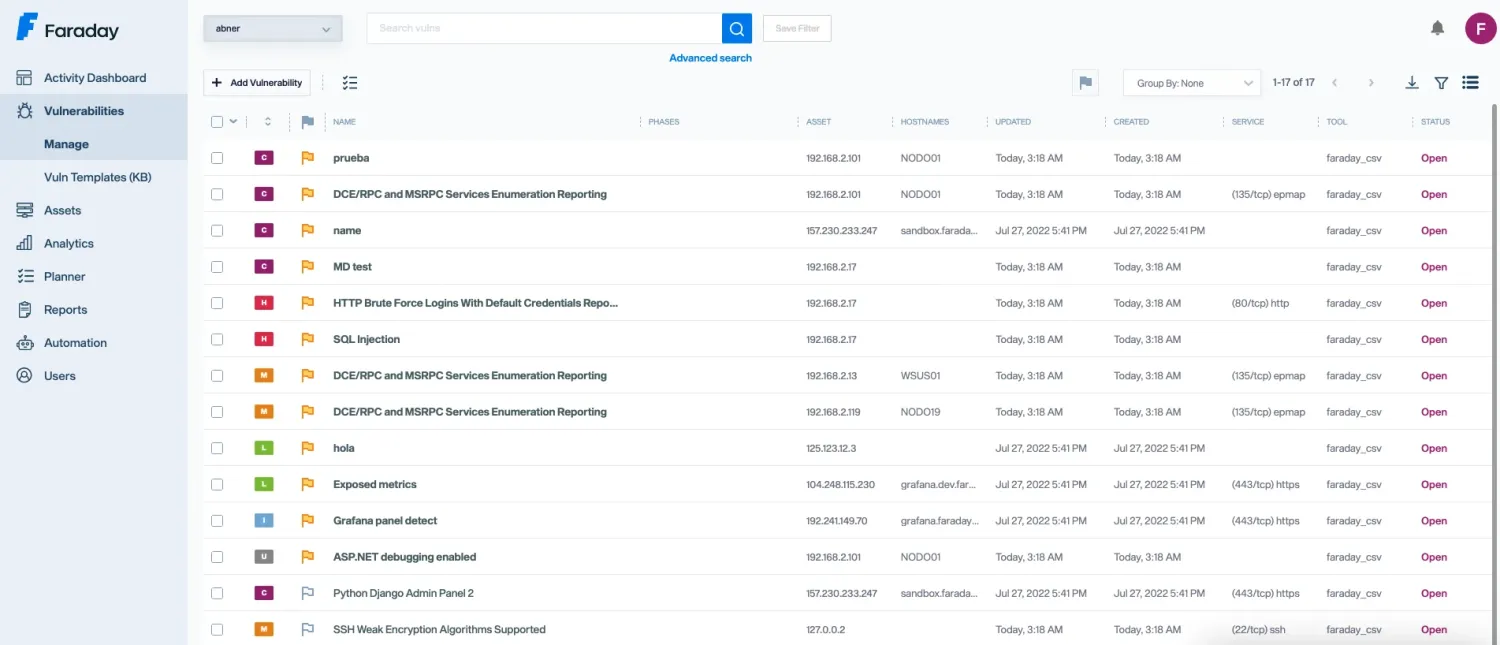Go to next page arrow
Image resolution: width=1500 pixels, height=645 pixels.
[x=1371, y=83]
